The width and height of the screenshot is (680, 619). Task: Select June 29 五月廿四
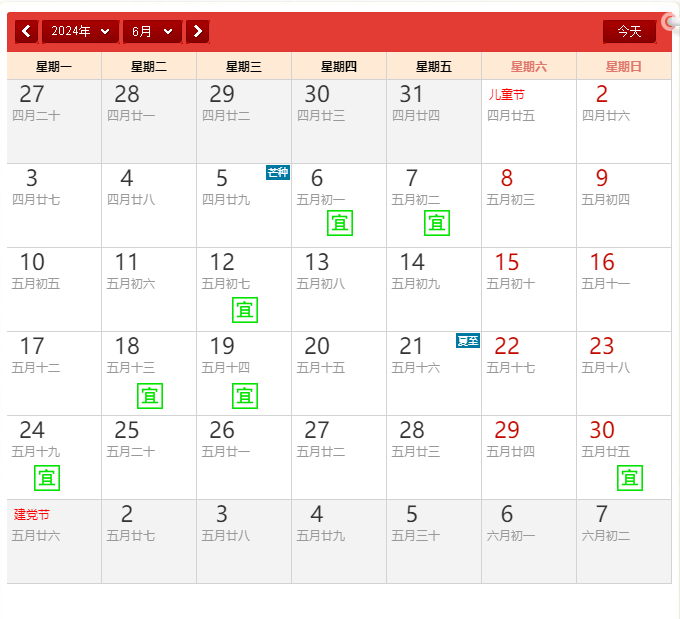[x=529, y=458]
